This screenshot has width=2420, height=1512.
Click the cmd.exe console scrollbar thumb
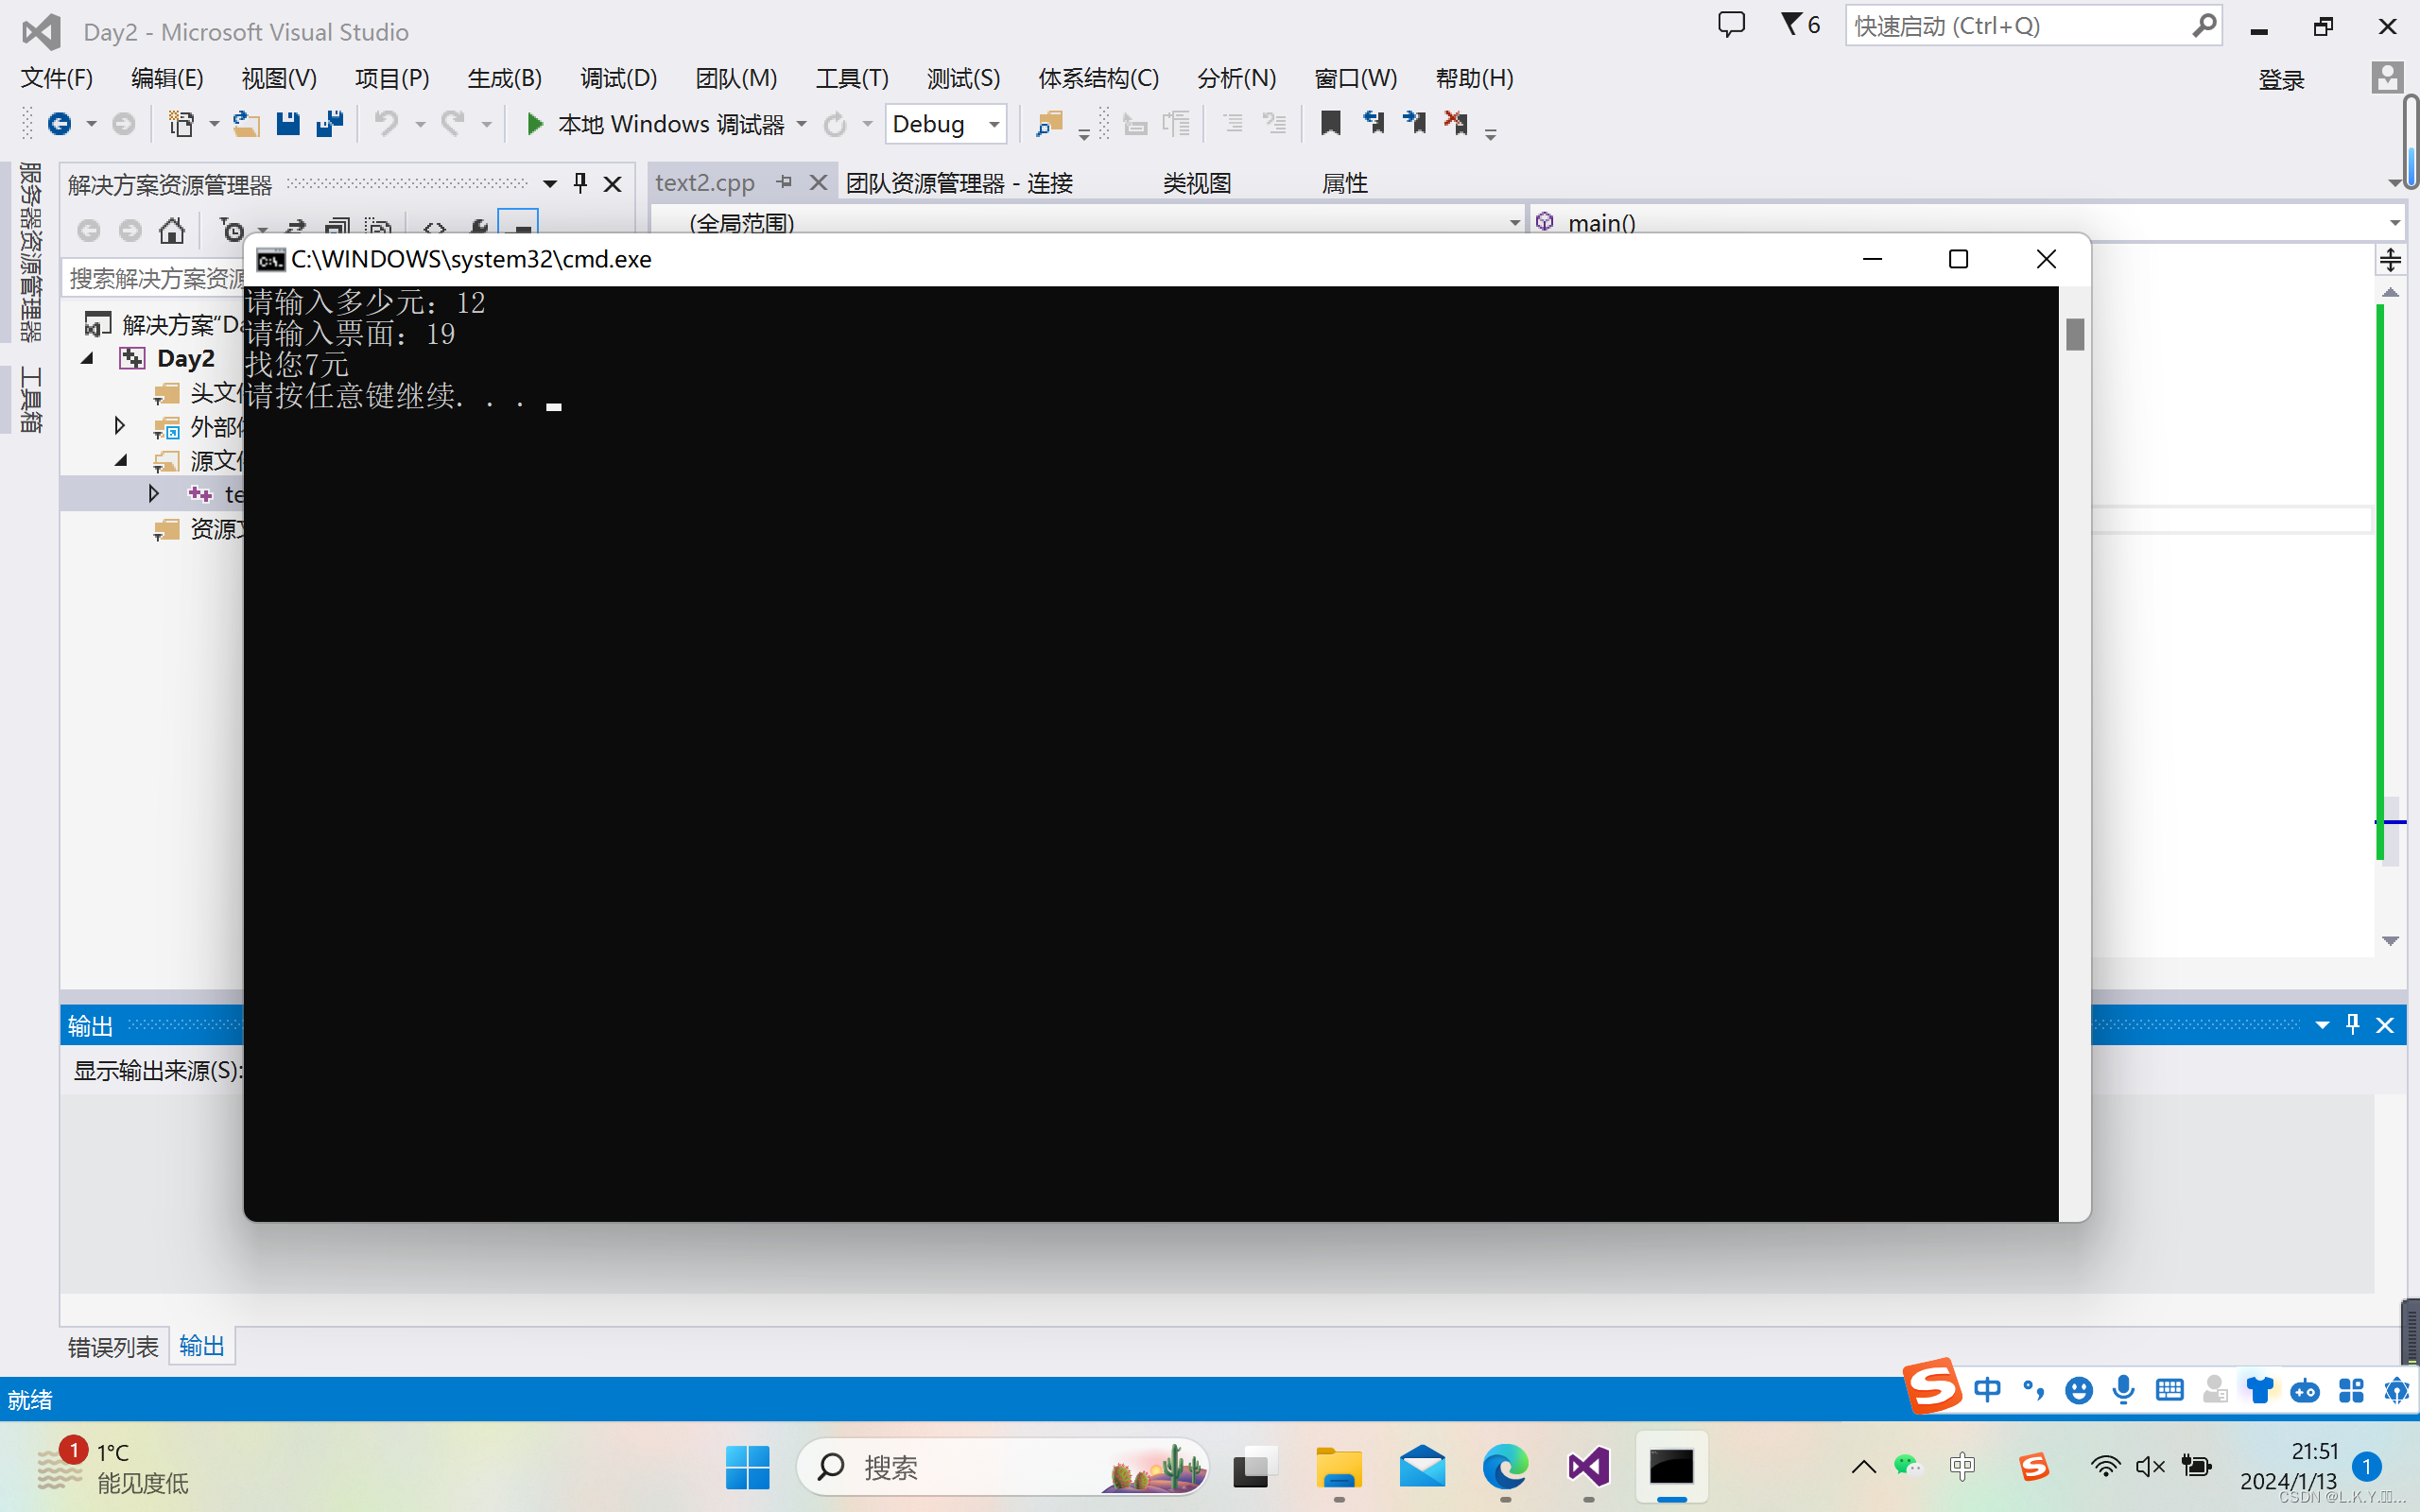(2075, 334)
